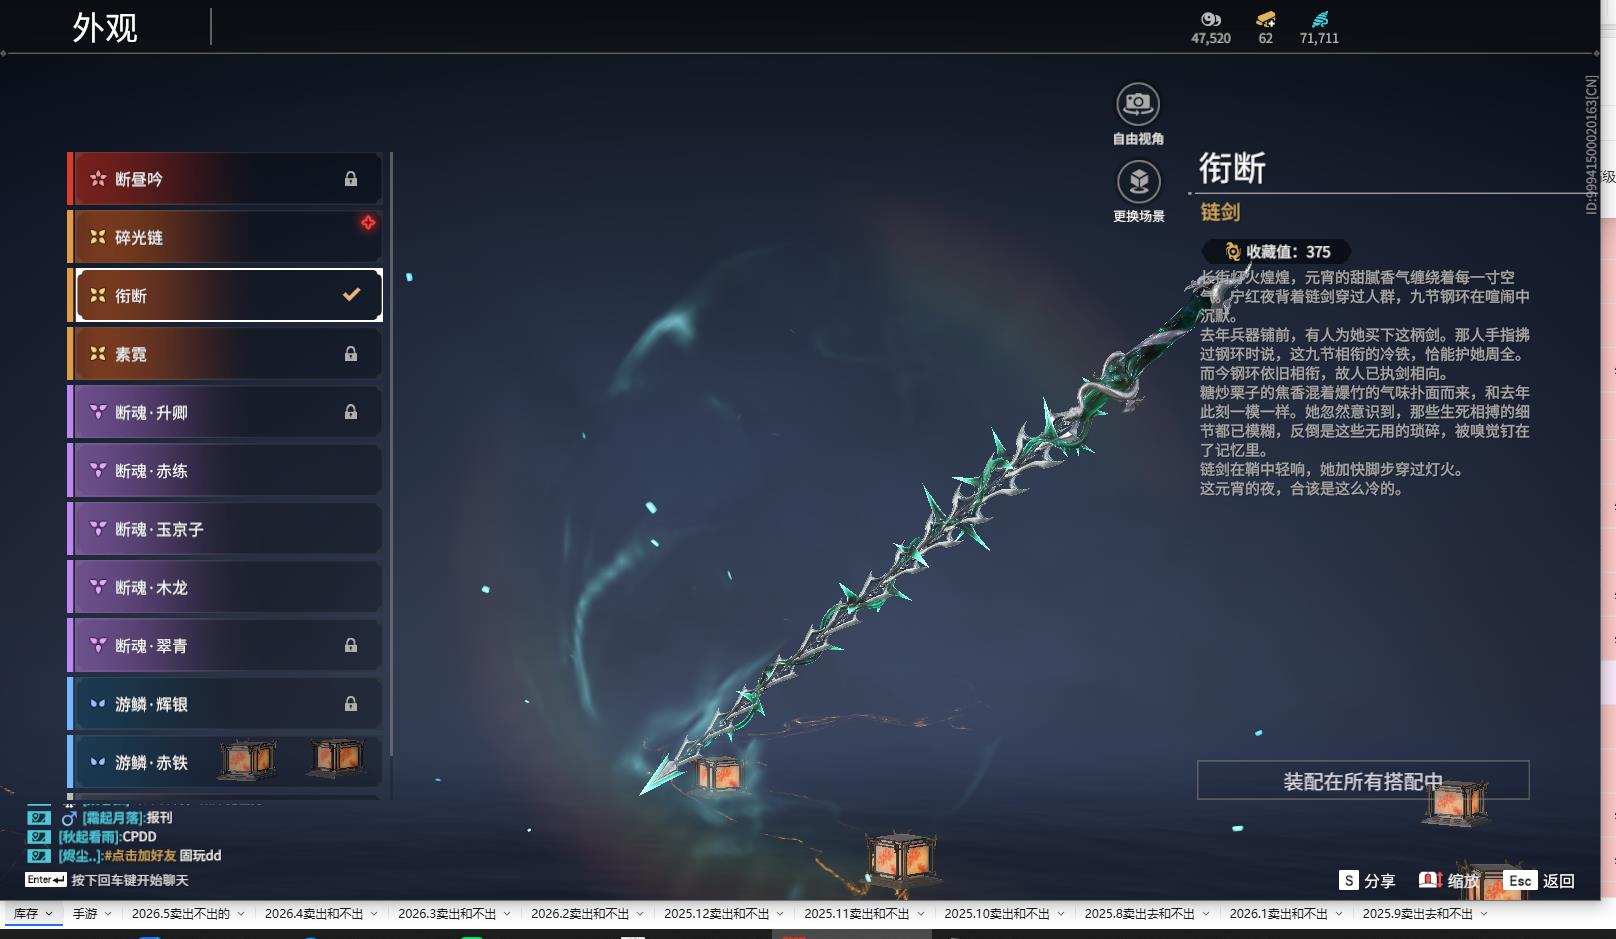Image resolution: width=1616 pixels, height=939 pixels.
Task: Click the blue rarity icon beside 游鳞·赤铁
Action: click(x=98, y=762)
